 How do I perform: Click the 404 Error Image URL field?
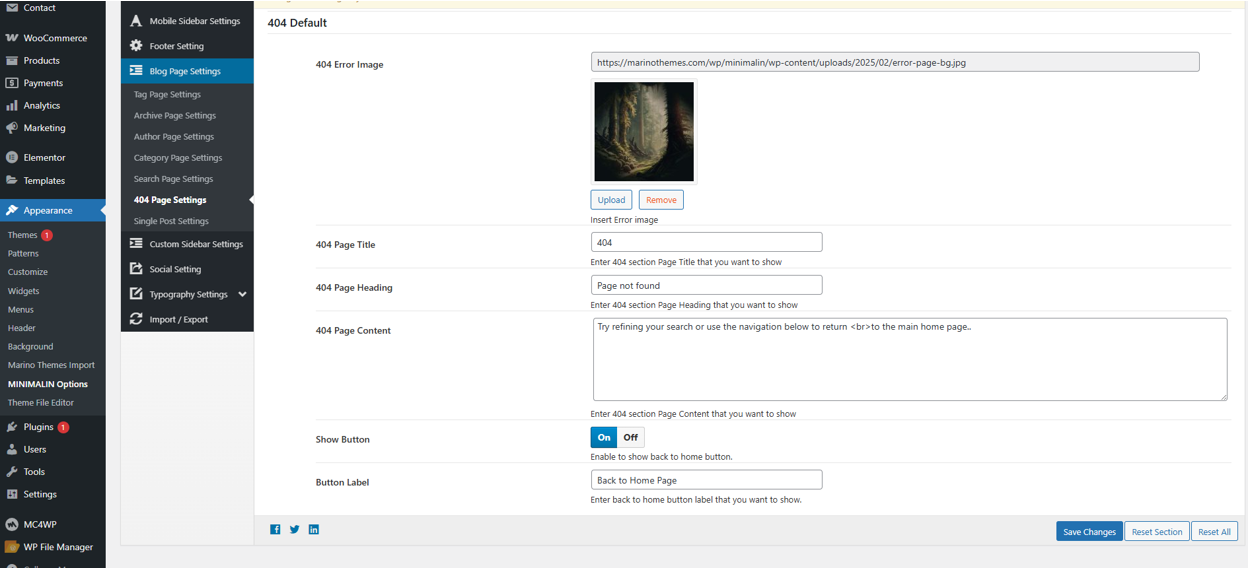tap(895, 62)
